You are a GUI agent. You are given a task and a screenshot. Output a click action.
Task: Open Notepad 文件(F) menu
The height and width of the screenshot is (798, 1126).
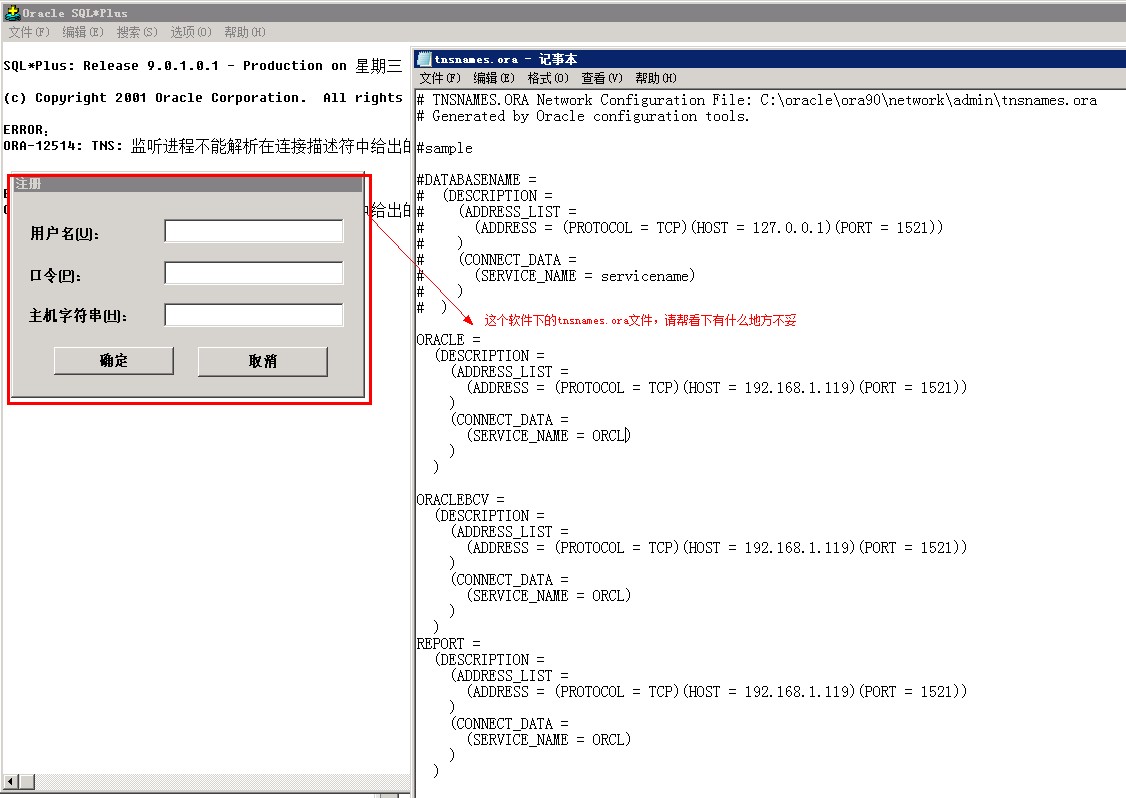439,78
